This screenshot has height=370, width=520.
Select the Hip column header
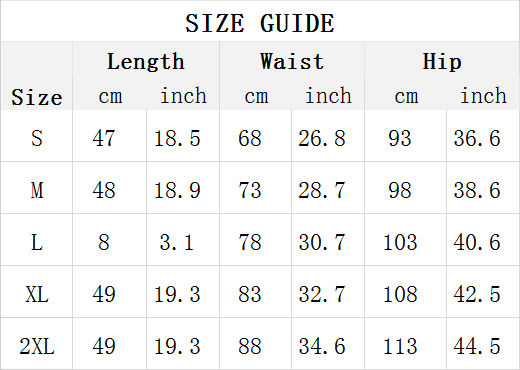click(442, 61)
